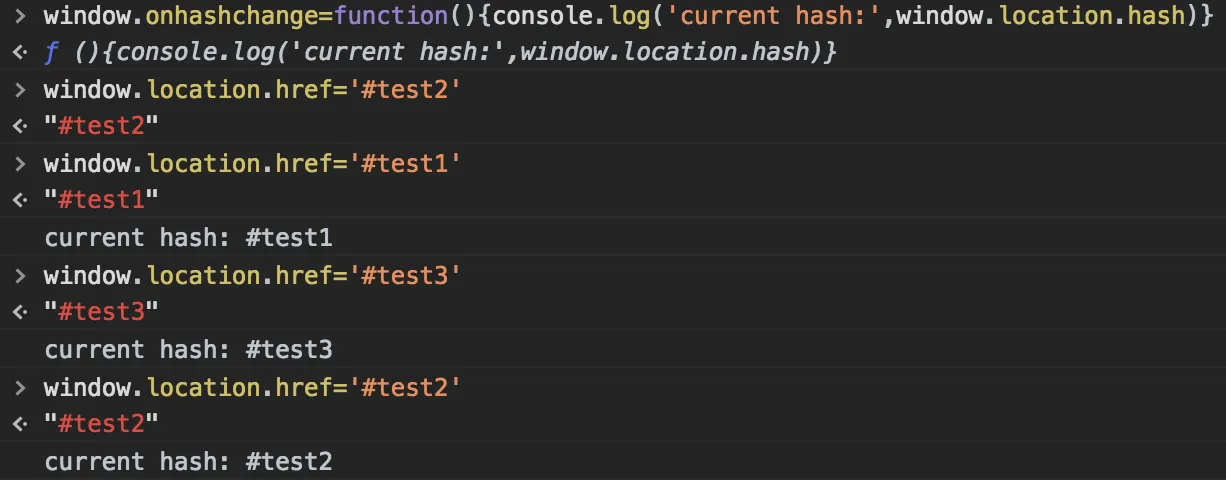
Task: Click the window.location.href='#test1' command text
Action: 252,163
